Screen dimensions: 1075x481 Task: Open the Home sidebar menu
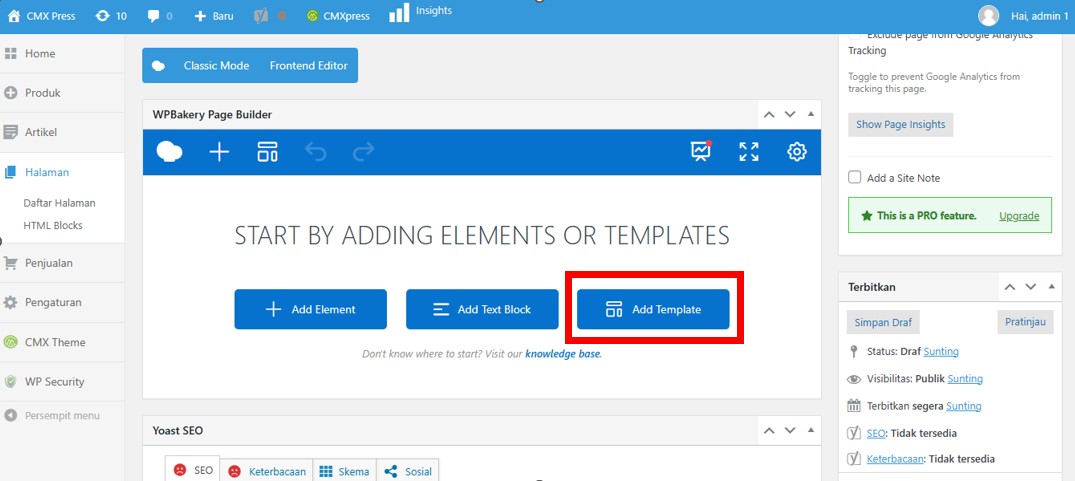coord(40,53)
